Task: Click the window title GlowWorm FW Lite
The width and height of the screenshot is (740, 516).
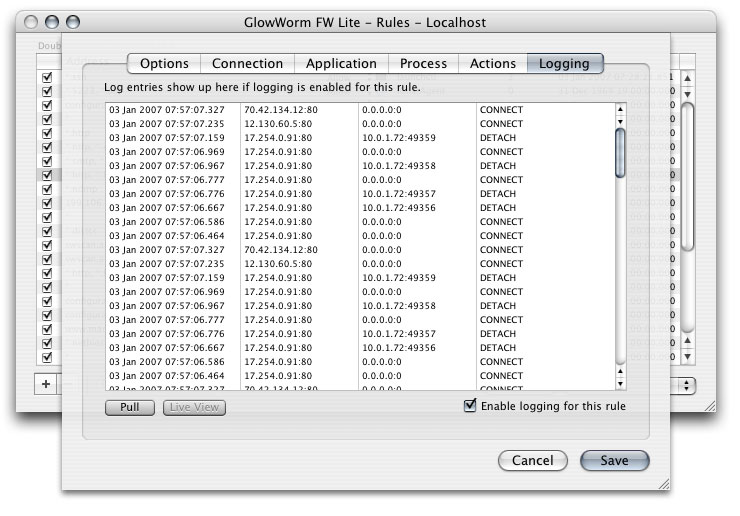Action: 365,22
